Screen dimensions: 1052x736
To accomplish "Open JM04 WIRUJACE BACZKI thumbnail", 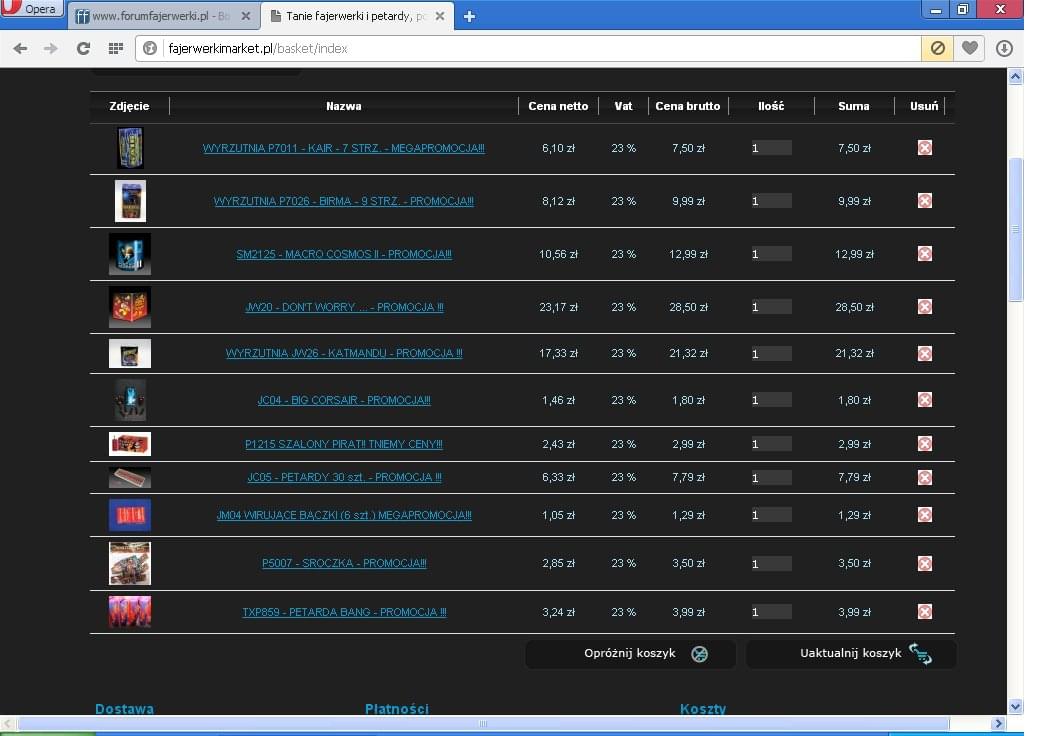I will click(129, 515).
